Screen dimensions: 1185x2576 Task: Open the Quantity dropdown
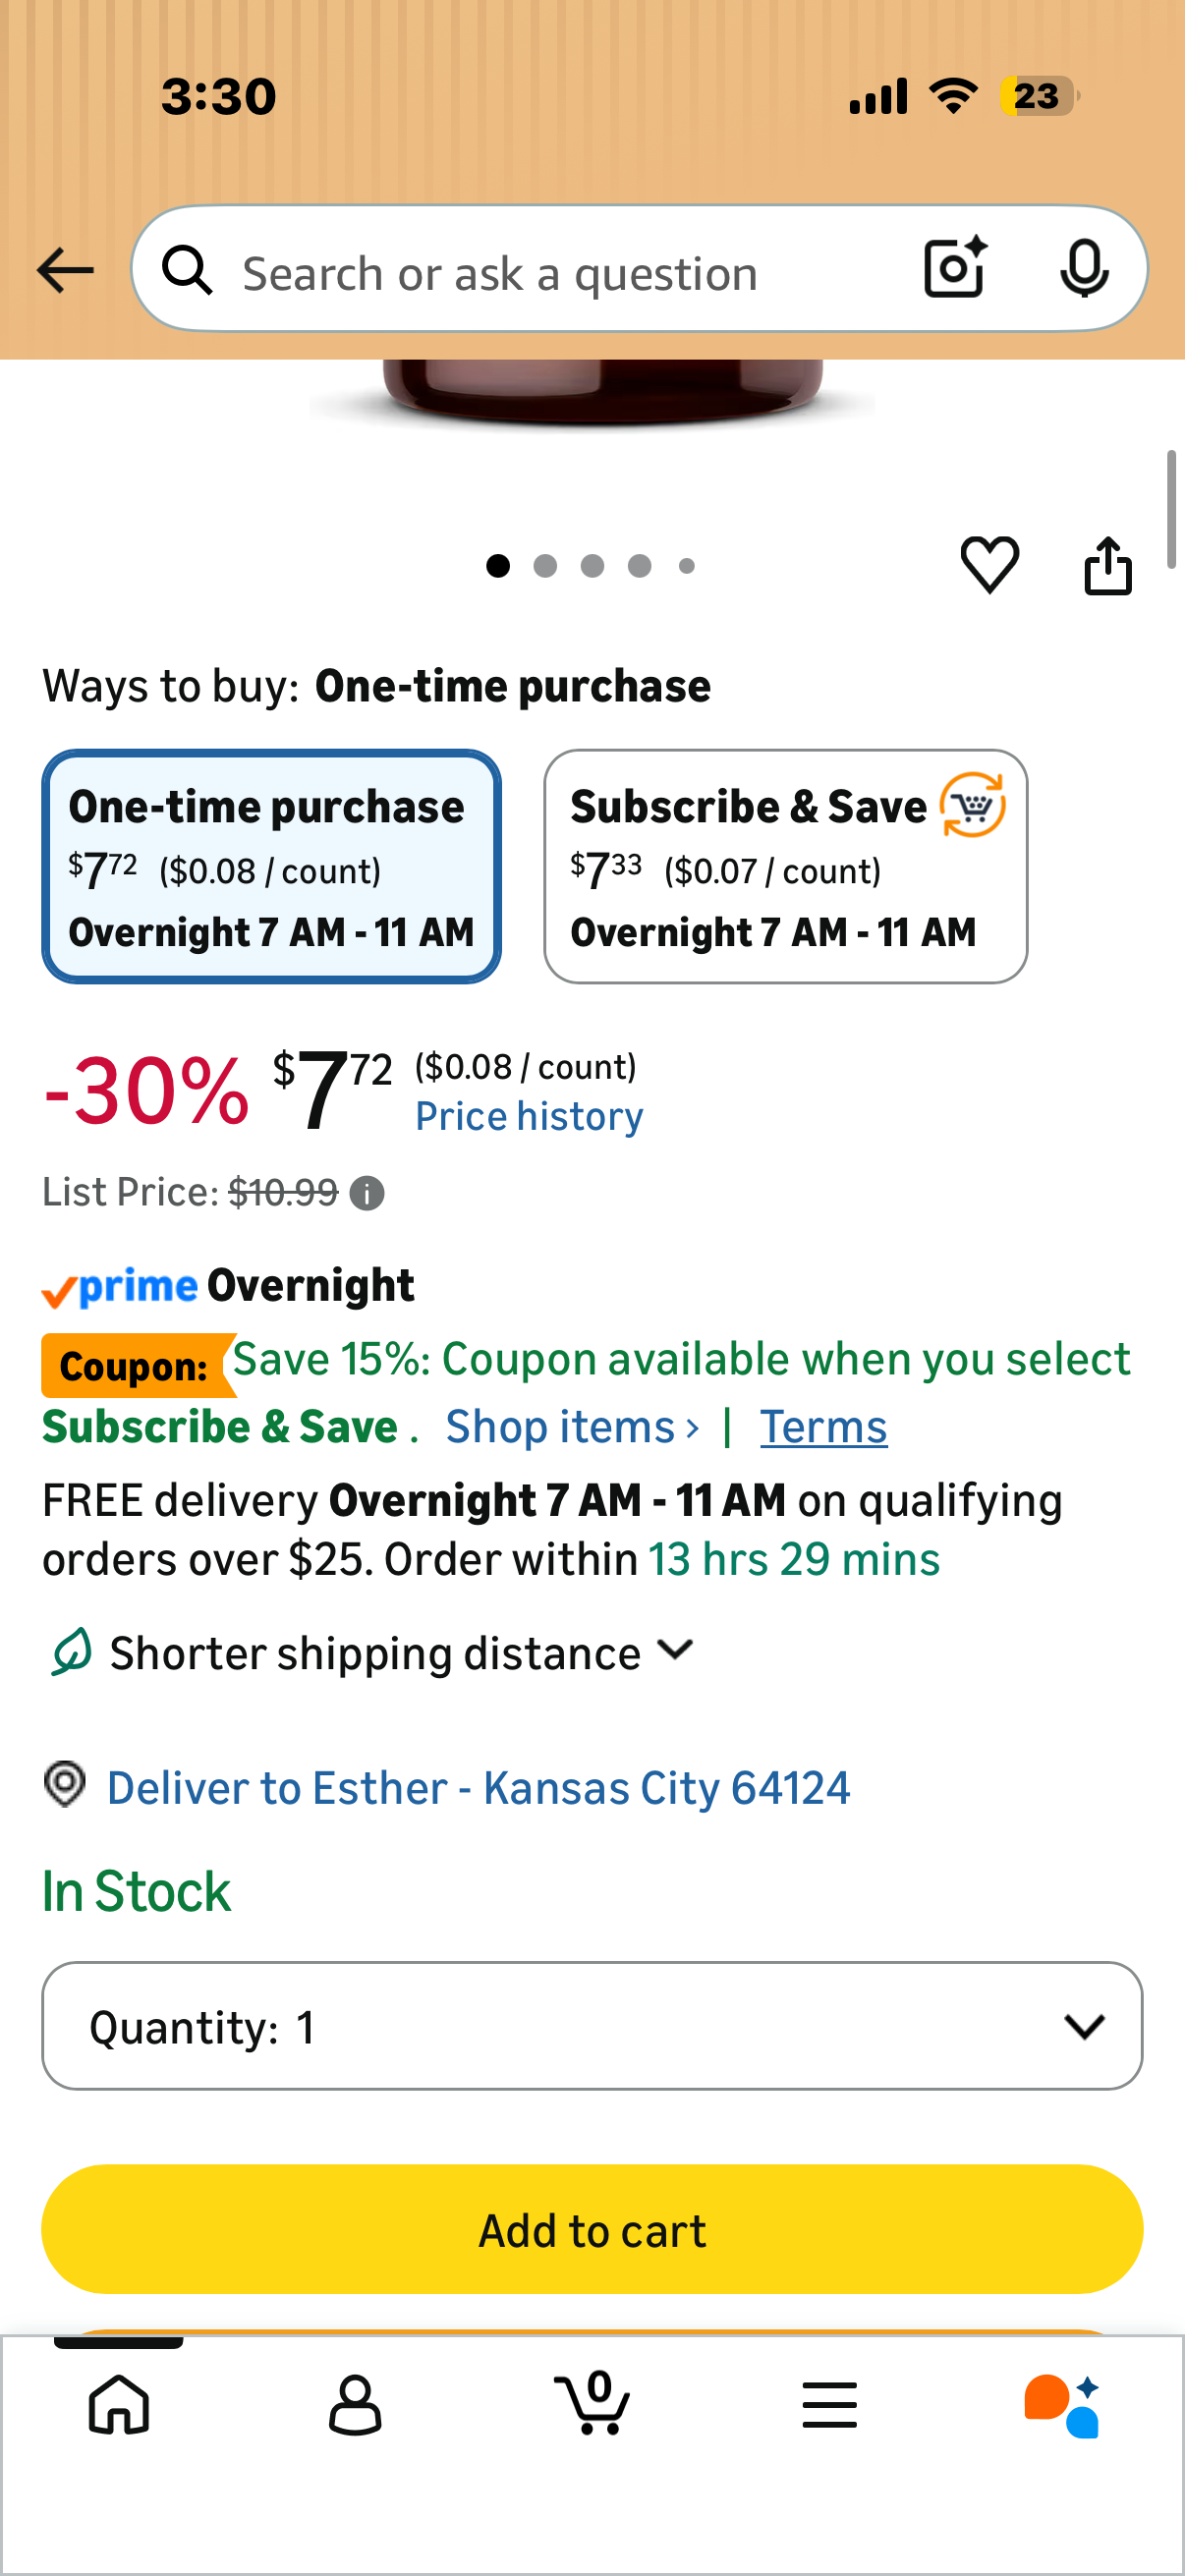pos(592,2025)
